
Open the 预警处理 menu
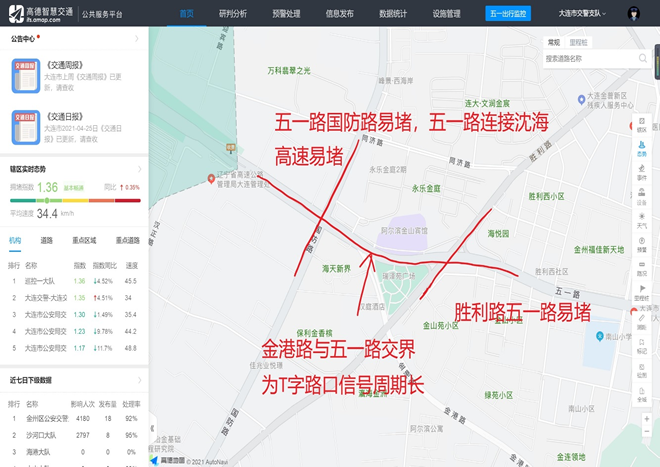pos(286,14)
